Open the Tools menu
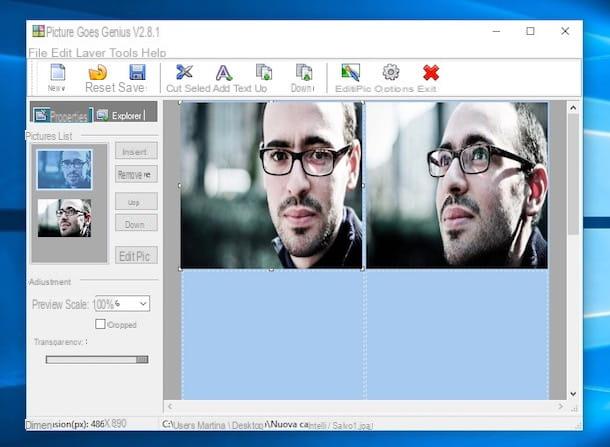Screen dimensions: 610x447 [124, 53]
